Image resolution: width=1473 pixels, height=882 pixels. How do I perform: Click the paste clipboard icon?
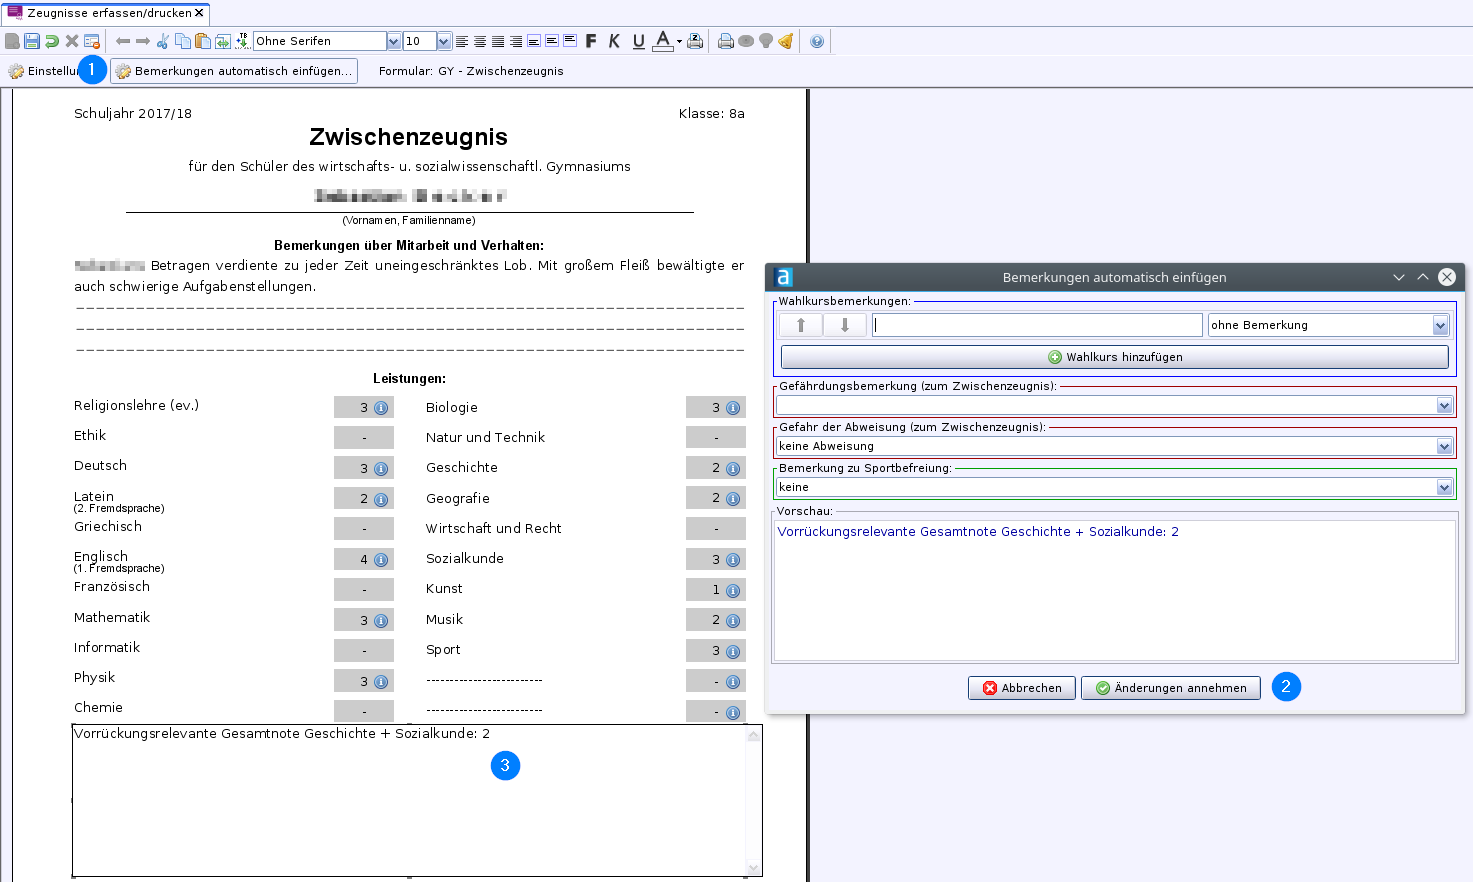pyautogui.click(x=203, y=41)
